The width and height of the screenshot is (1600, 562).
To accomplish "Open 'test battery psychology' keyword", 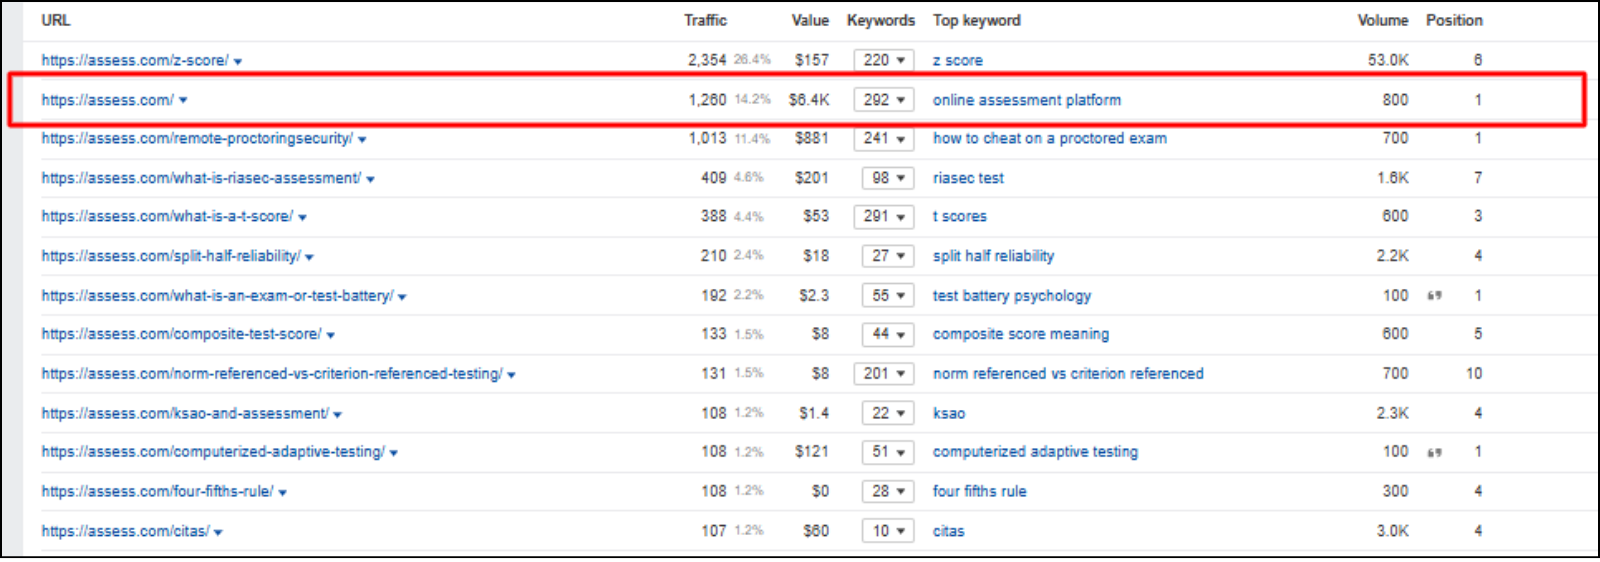I will 1012,296.
